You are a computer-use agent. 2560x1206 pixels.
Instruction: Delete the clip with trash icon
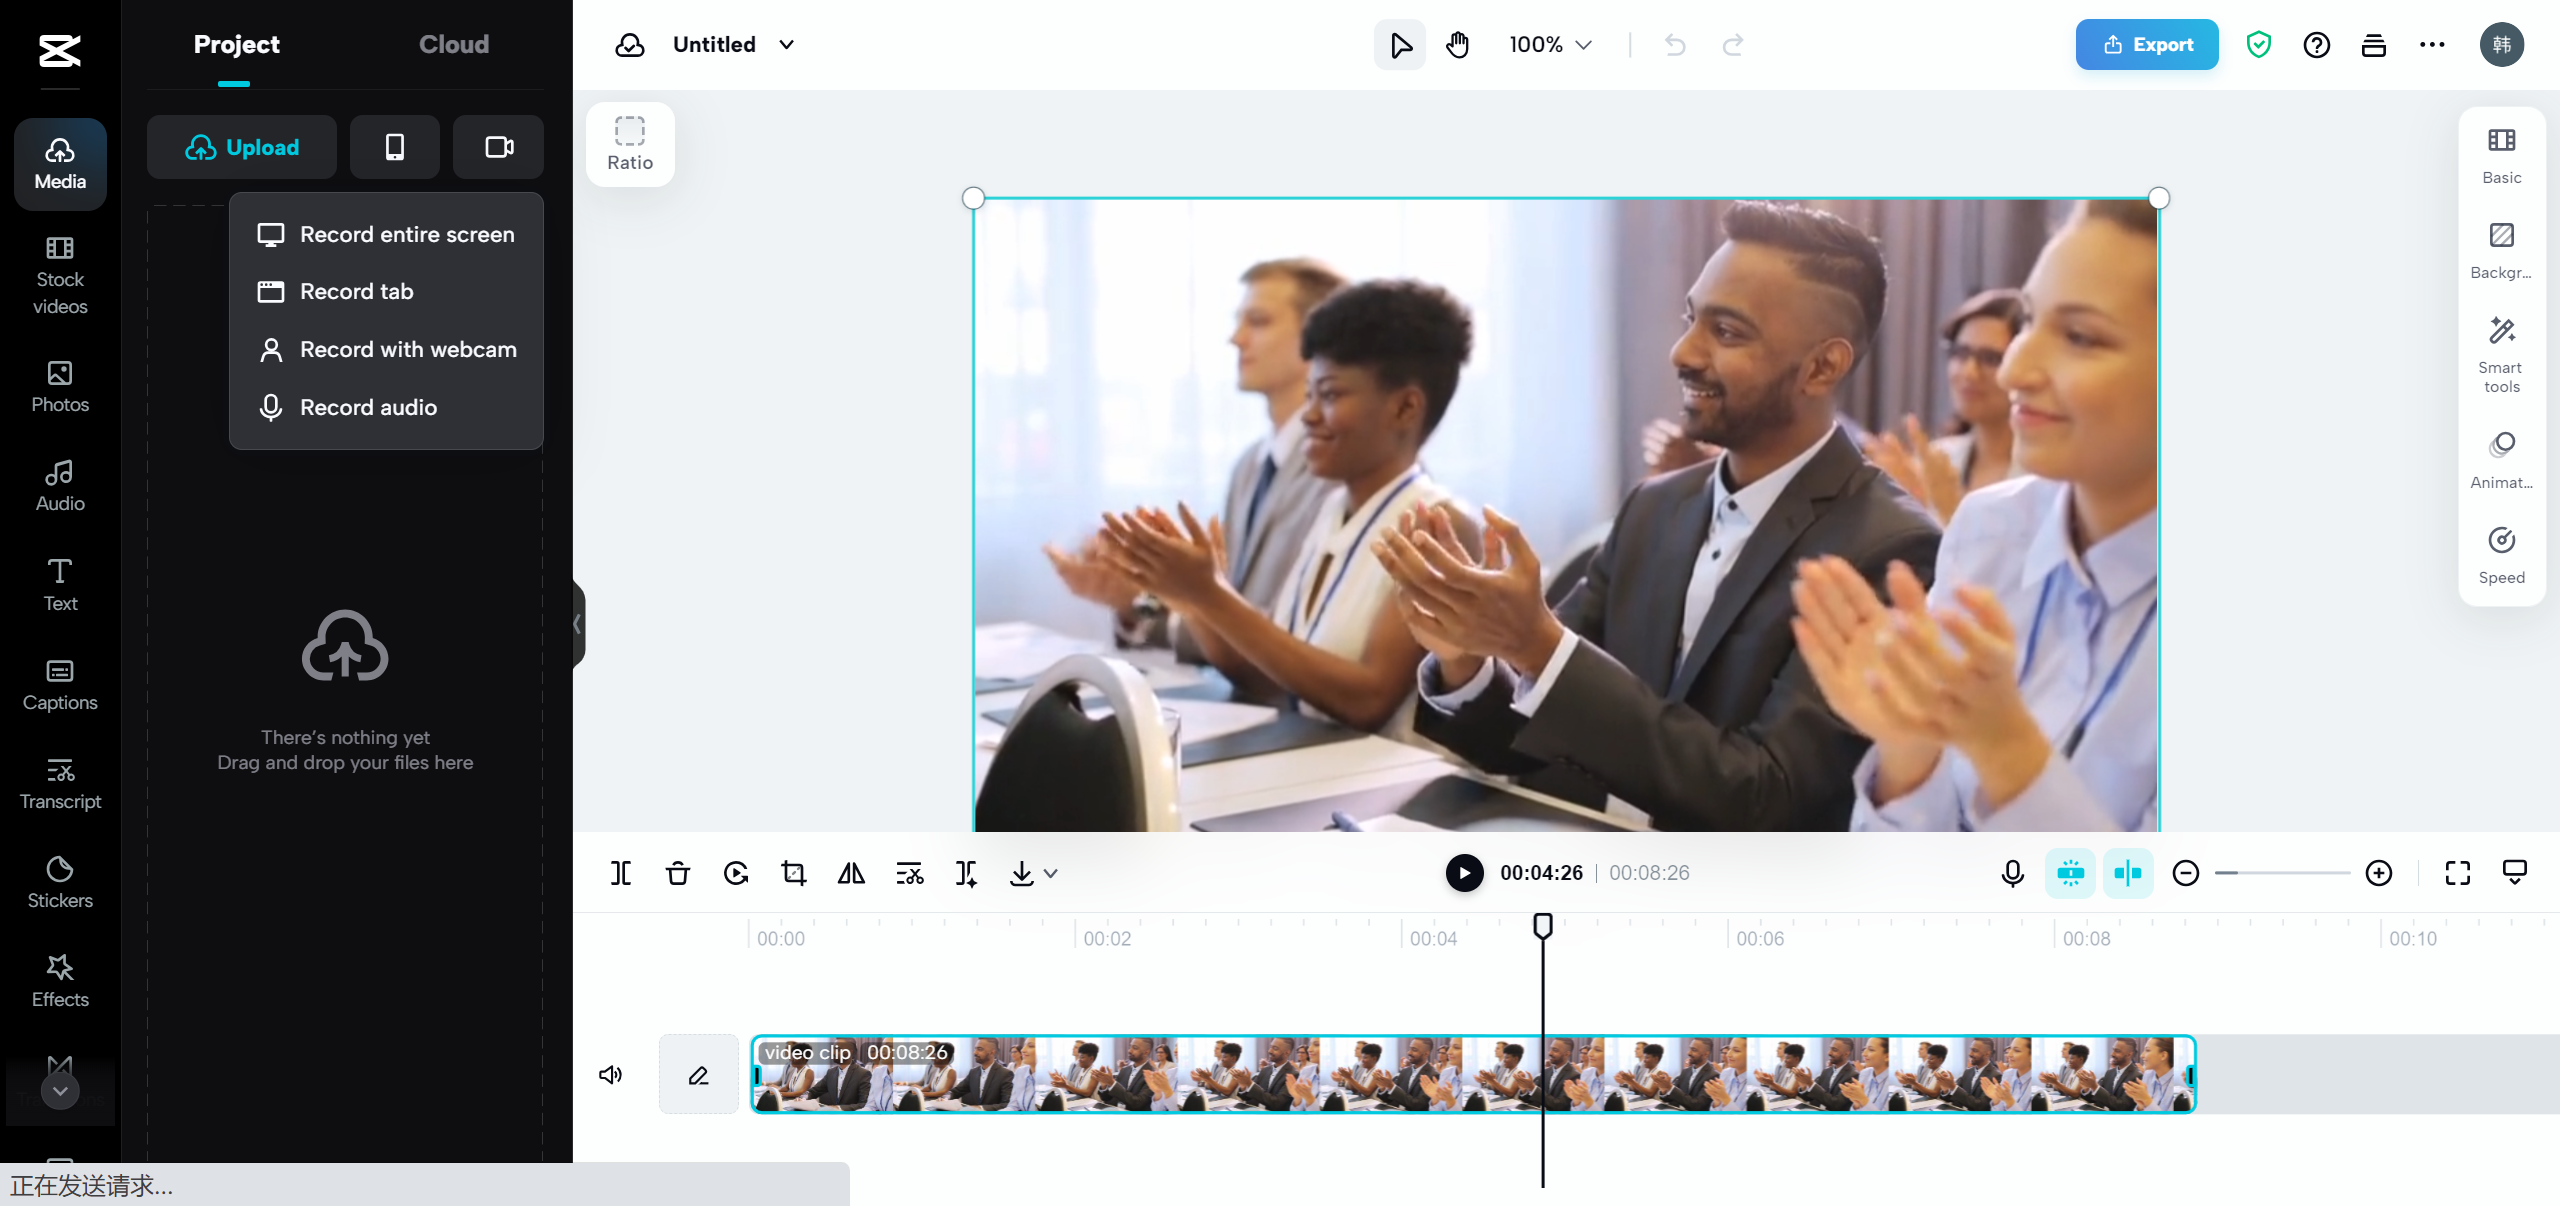click(678, 873)
